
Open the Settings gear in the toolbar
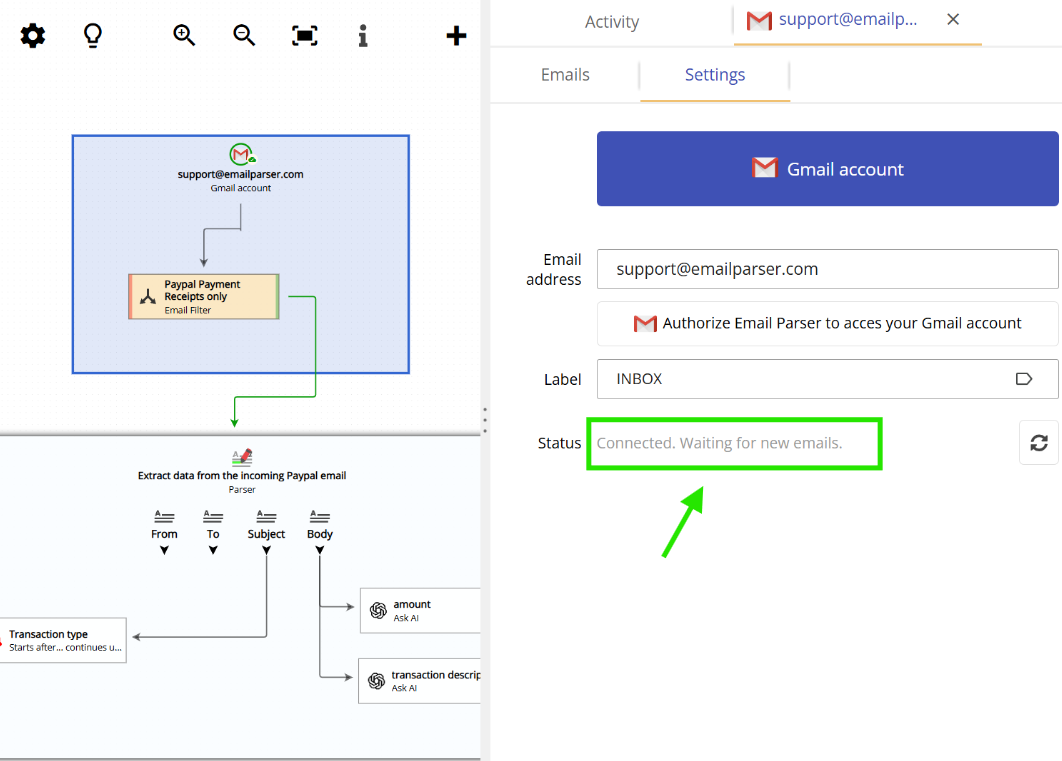point(33,35)
